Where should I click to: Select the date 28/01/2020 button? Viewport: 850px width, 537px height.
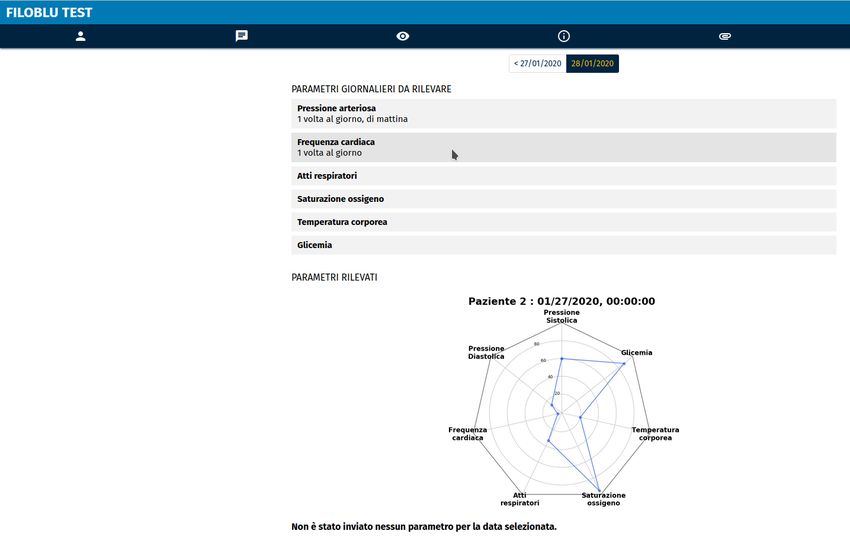tap(593, 63)
